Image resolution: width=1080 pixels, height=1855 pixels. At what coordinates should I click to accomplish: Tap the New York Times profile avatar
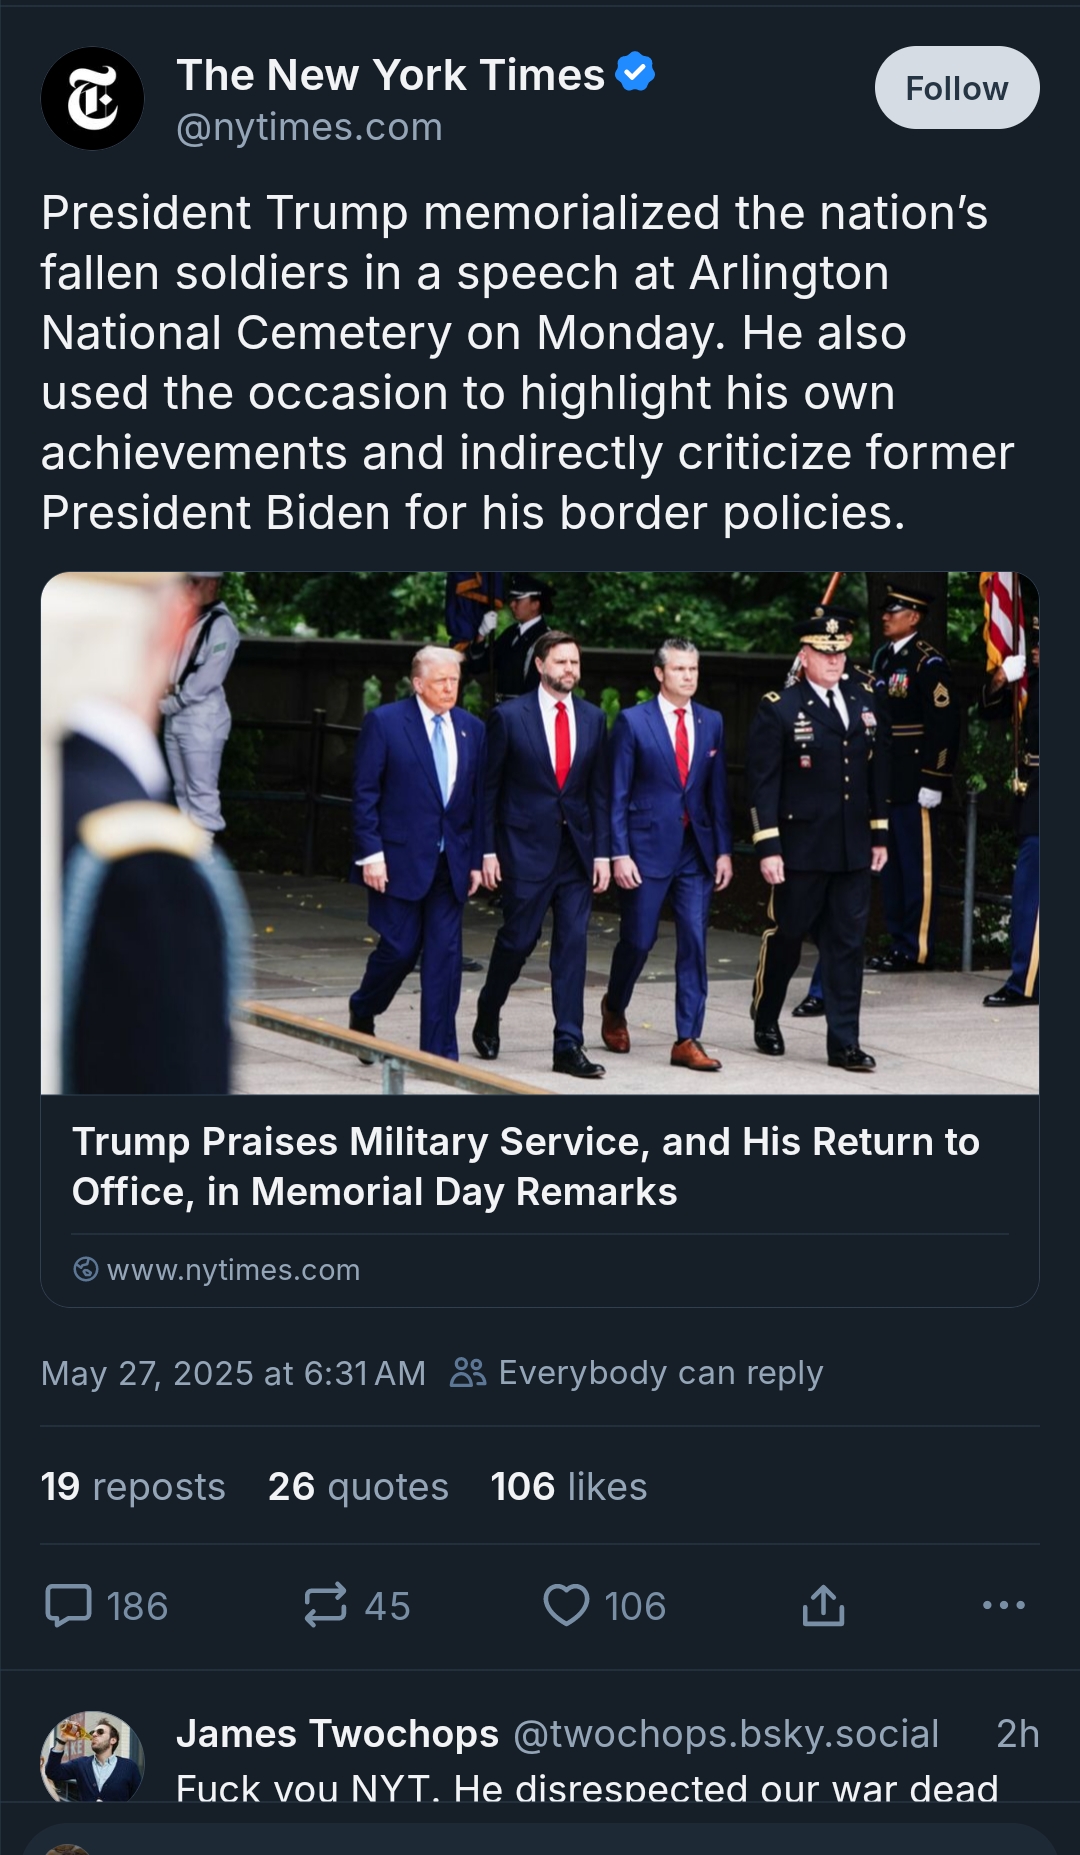[92, 99]
